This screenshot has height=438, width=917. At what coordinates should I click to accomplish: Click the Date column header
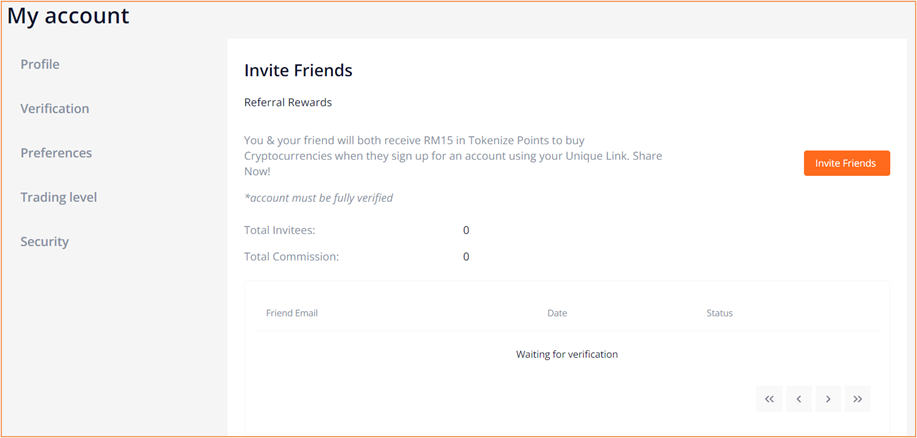coord(557,313)
